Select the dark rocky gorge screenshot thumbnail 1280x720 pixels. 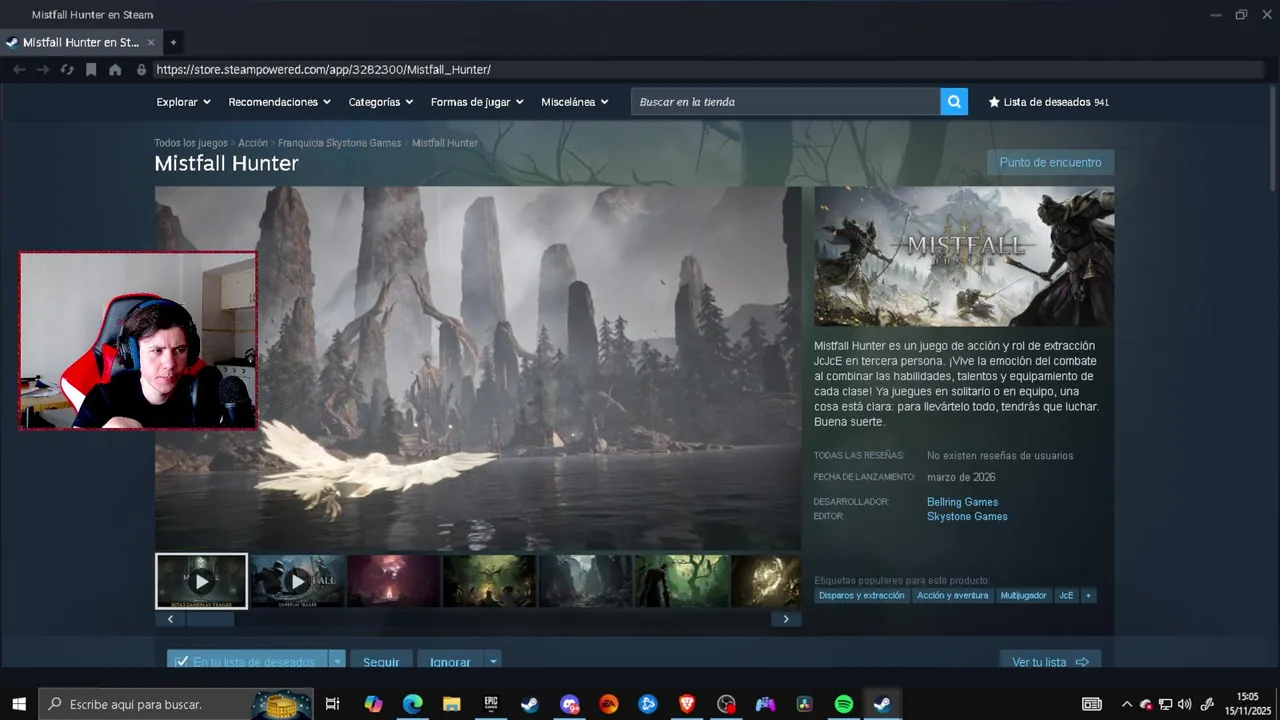[x=586, y=581]
